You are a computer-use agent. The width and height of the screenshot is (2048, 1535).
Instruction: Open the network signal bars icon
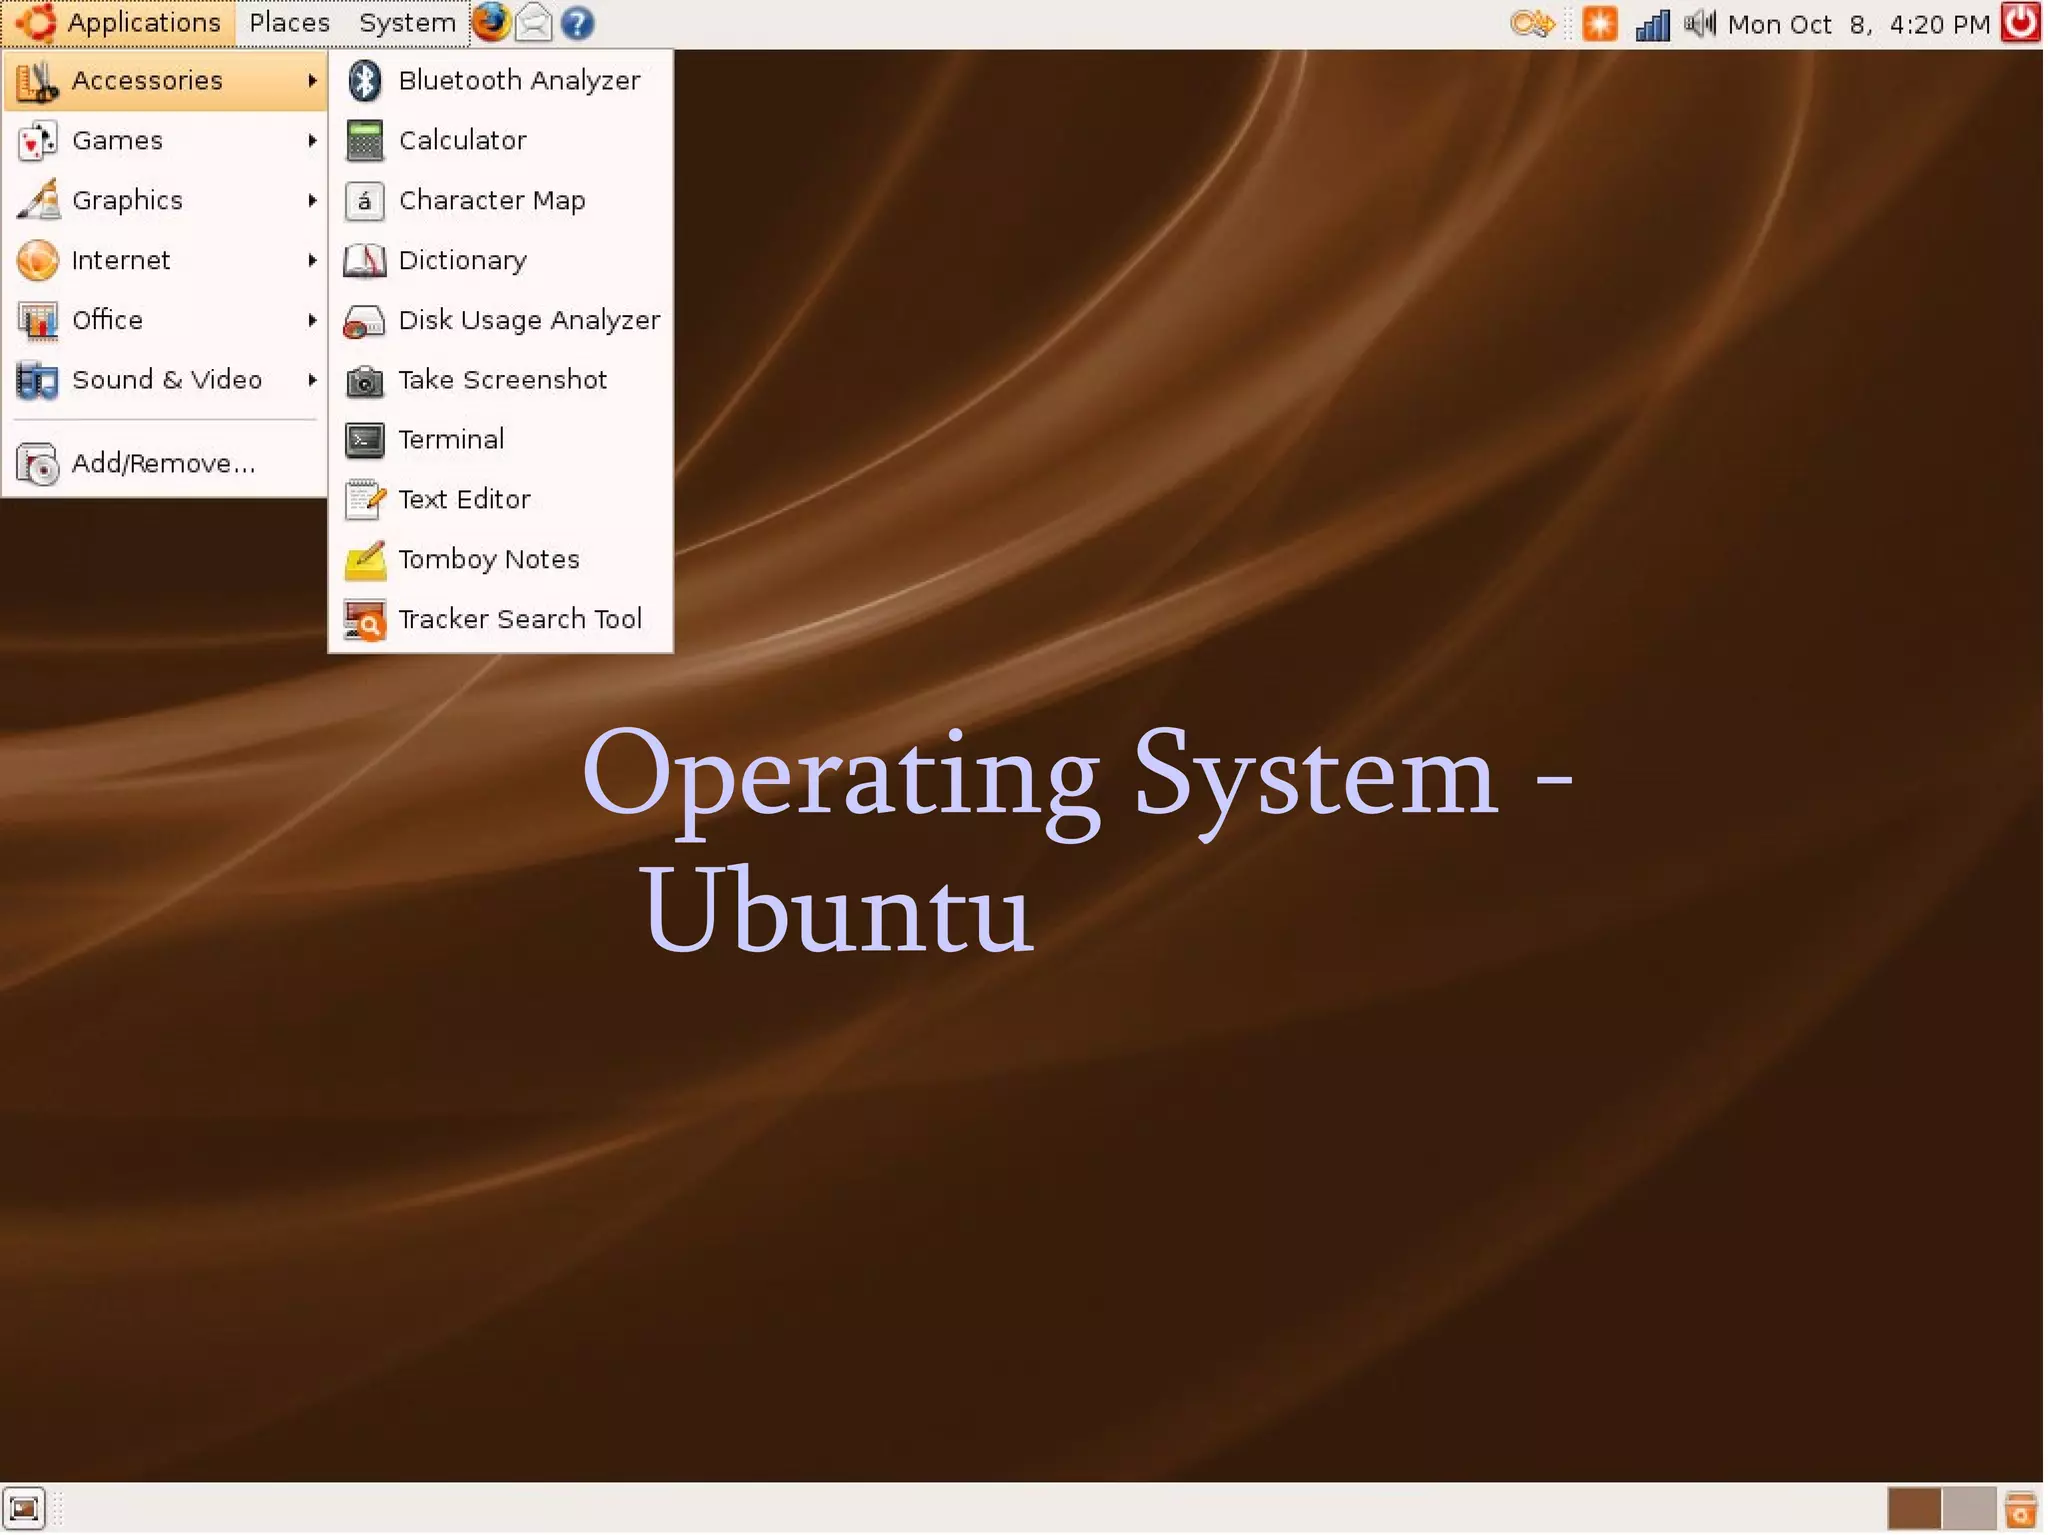(1652, 24)
